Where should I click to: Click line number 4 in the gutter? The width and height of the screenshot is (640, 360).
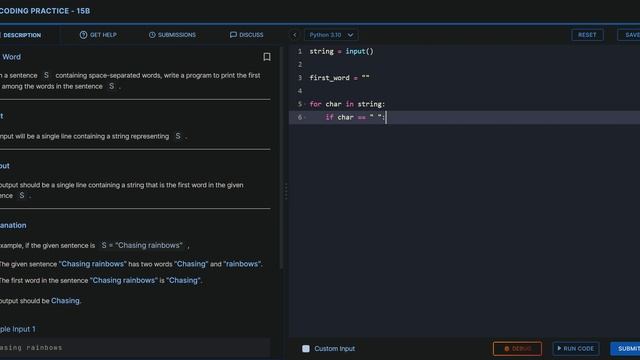click(300, 91)
